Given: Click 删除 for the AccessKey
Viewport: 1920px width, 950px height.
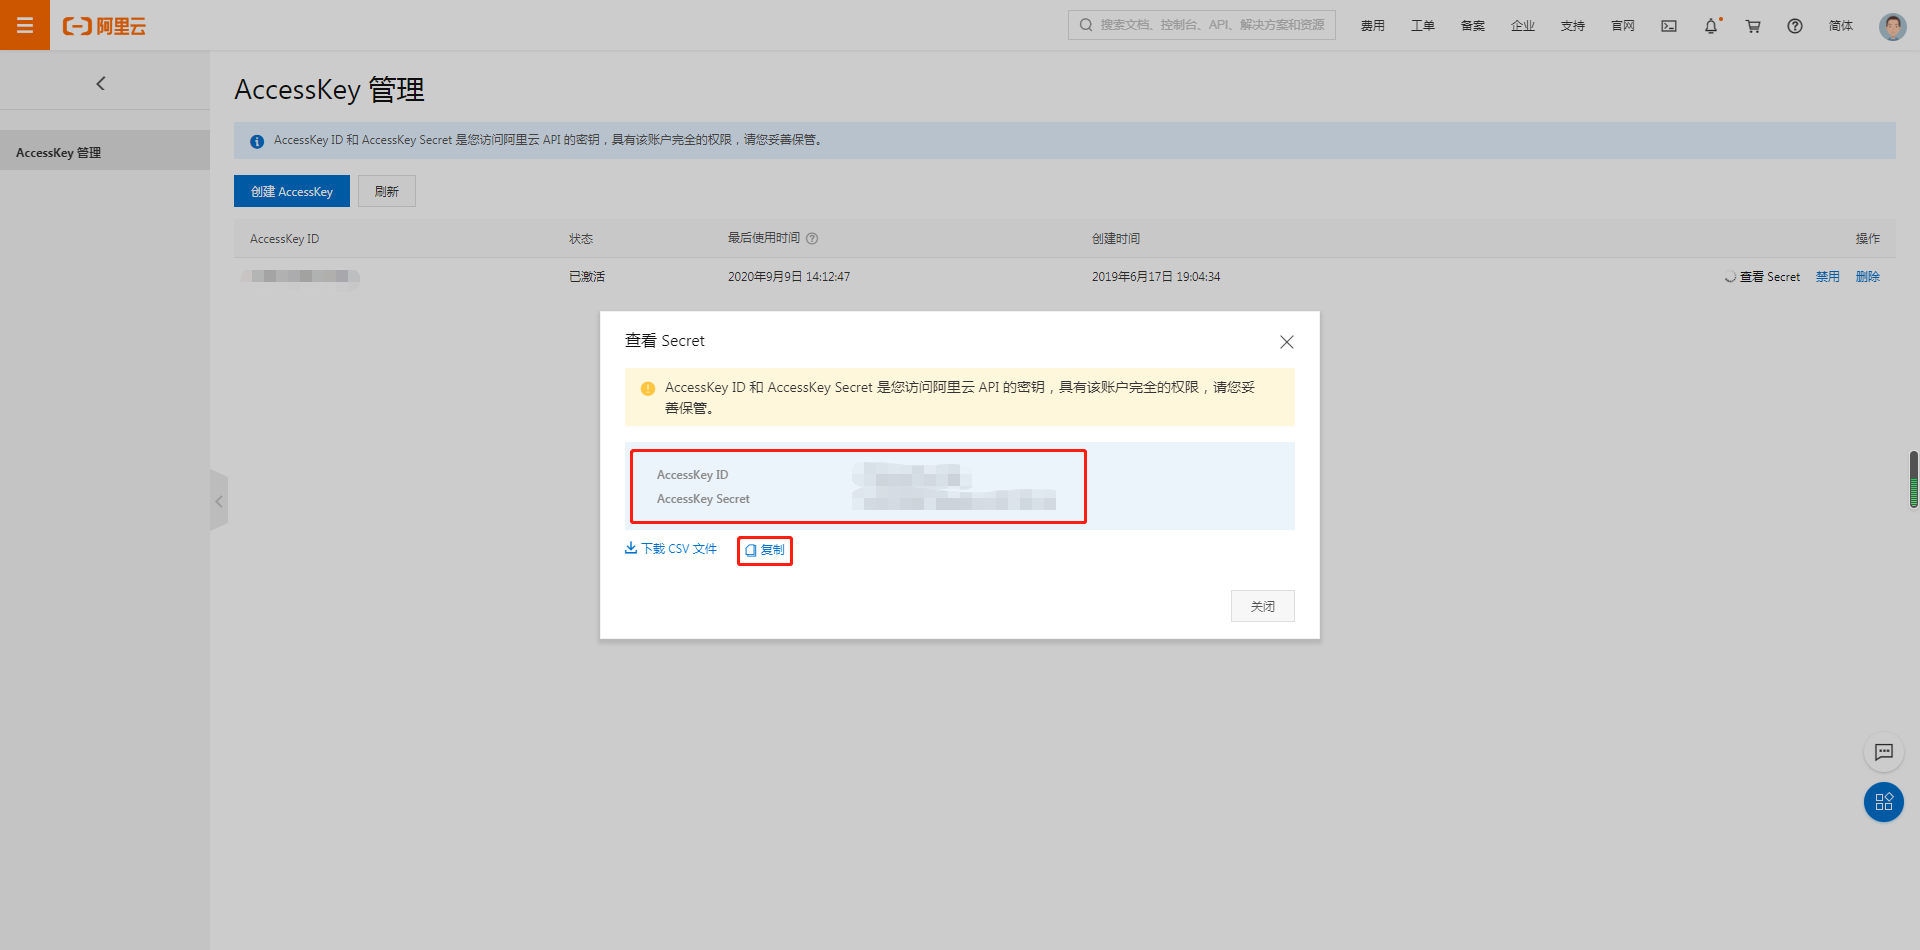Looking at the screenshot, I should pyautogui.click(x=1868, y=277).
